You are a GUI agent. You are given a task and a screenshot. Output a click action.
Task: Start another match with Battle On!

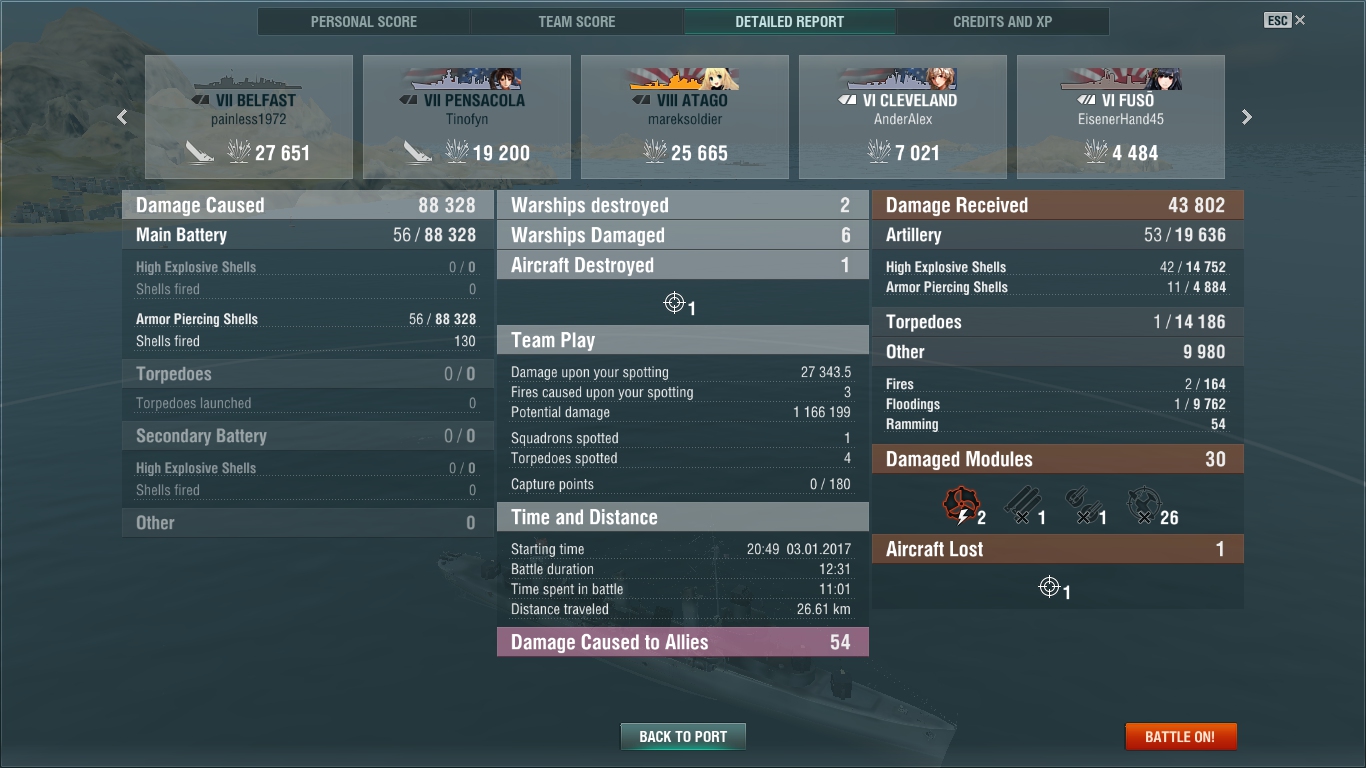pyautogui.click(x=1181, y=736)
